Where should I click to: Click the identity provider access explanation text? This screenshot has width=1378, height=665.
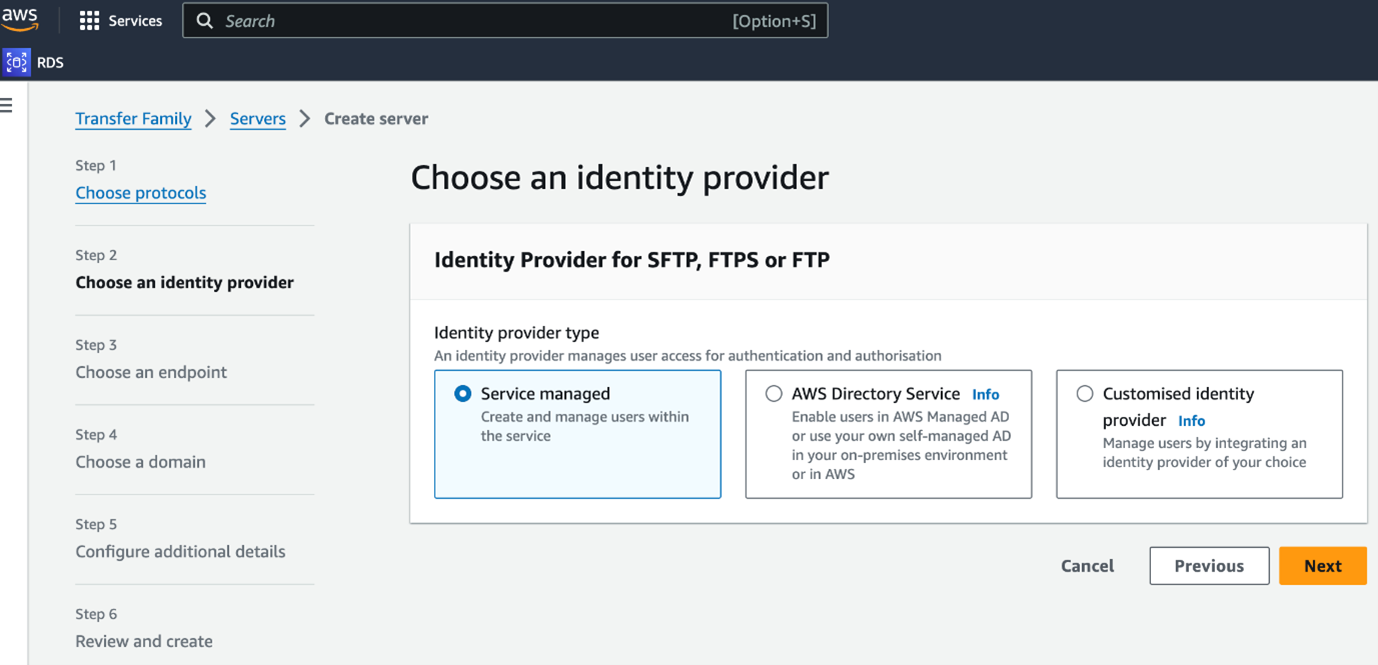click(688, 356)
